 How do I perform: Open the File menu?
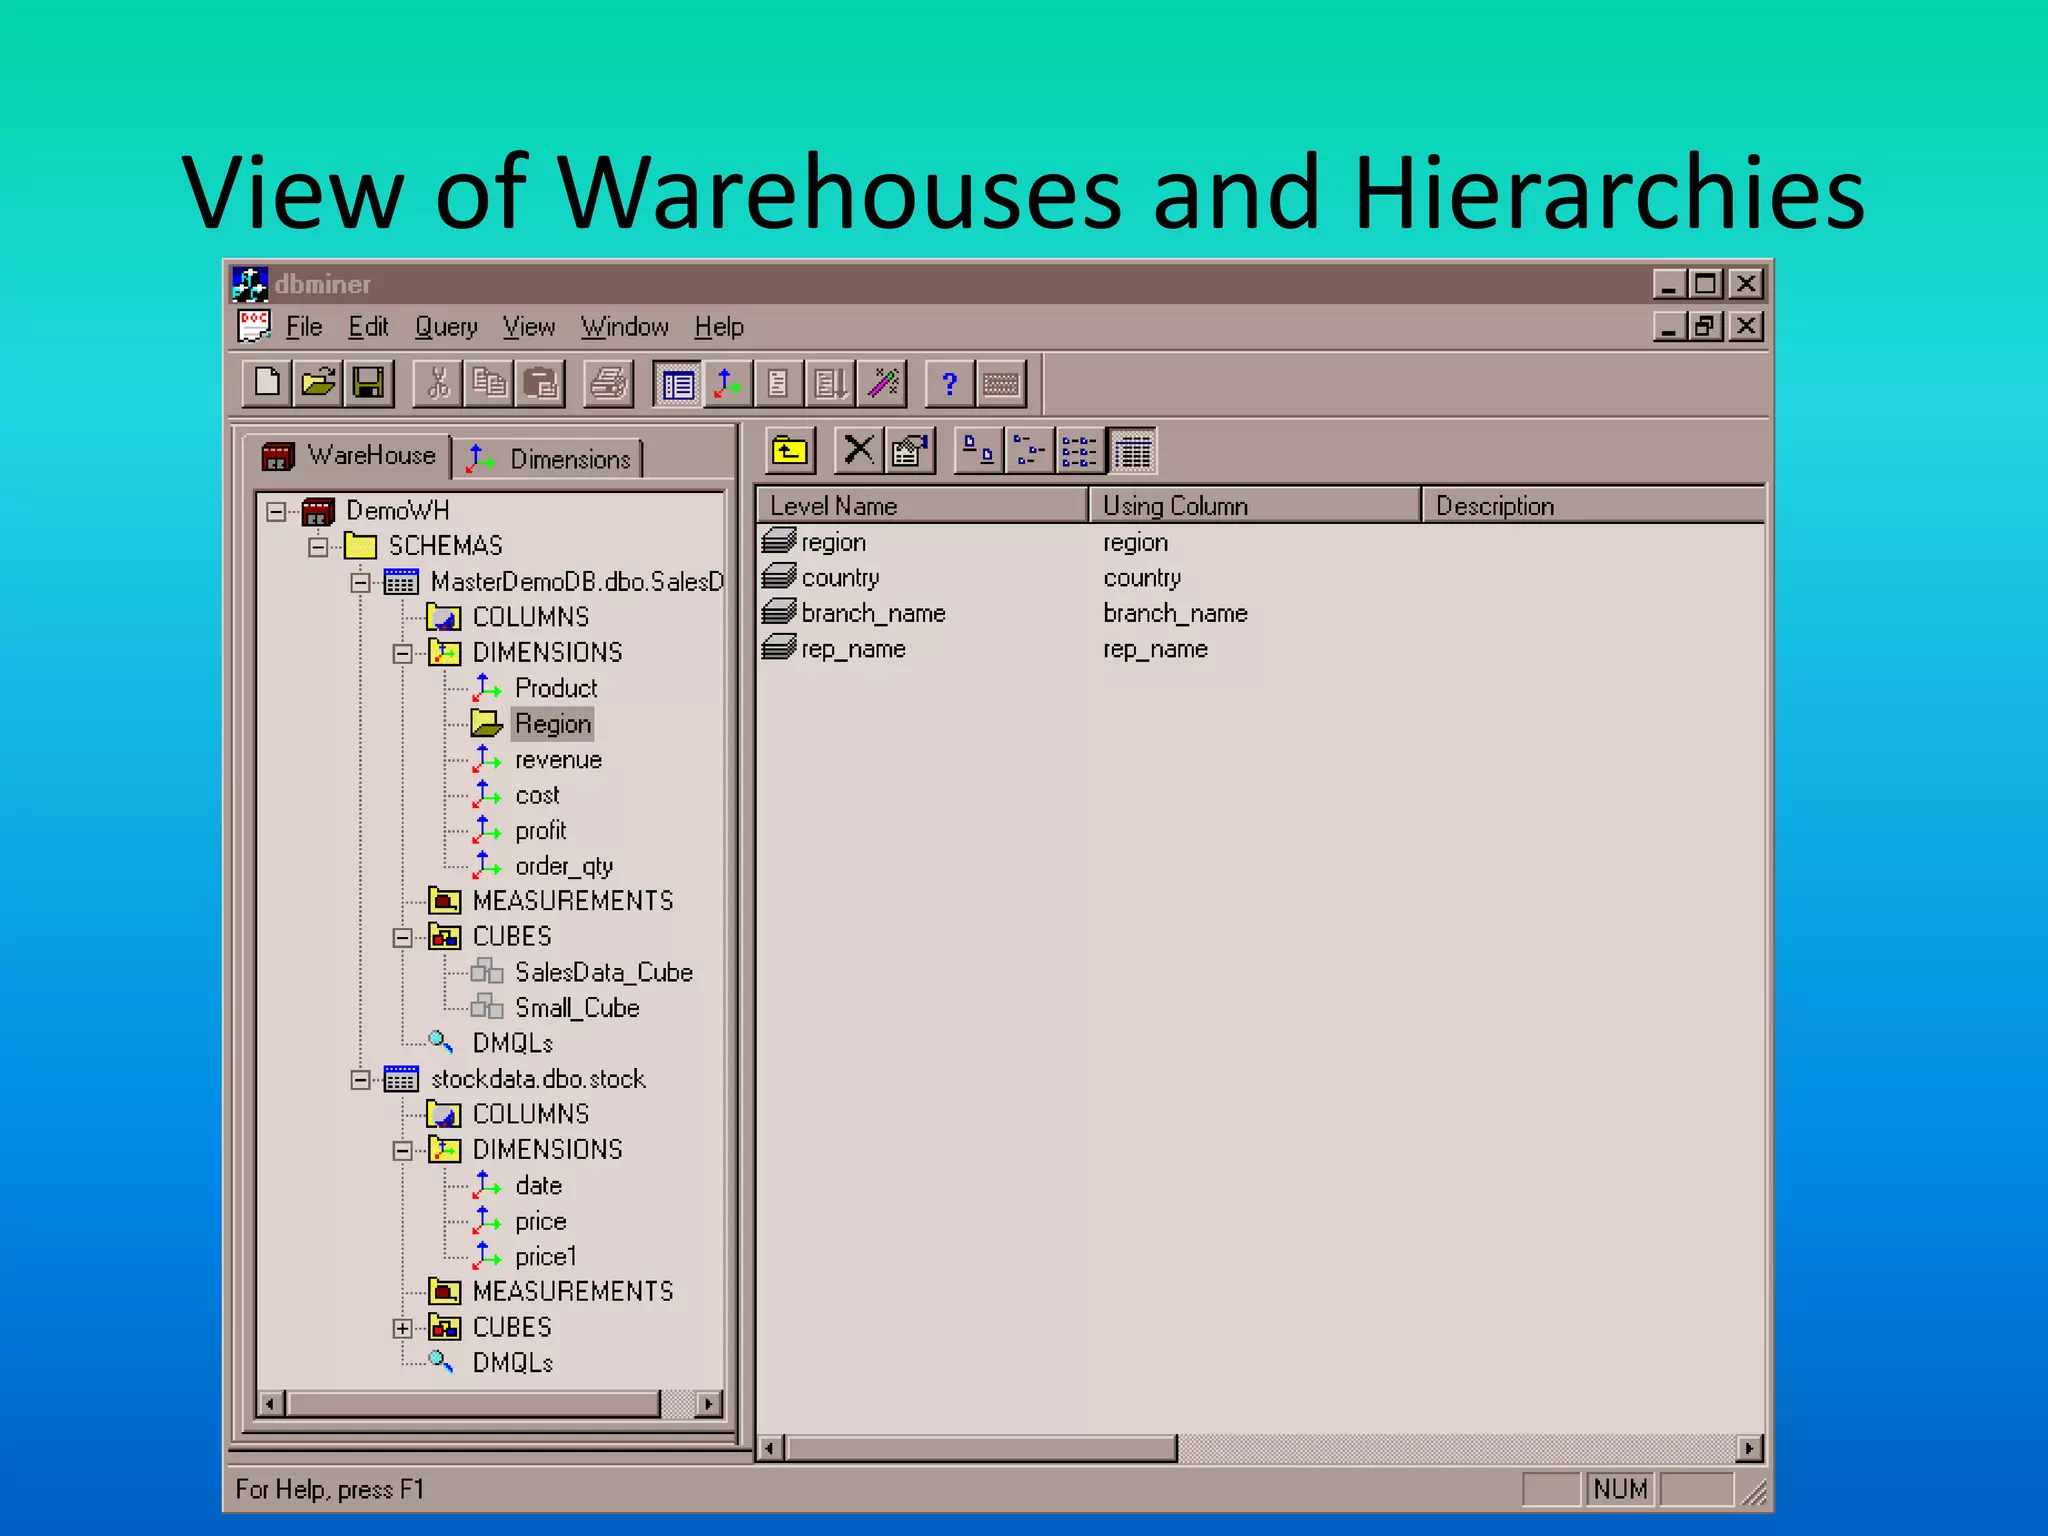click(x=304, y=327)
